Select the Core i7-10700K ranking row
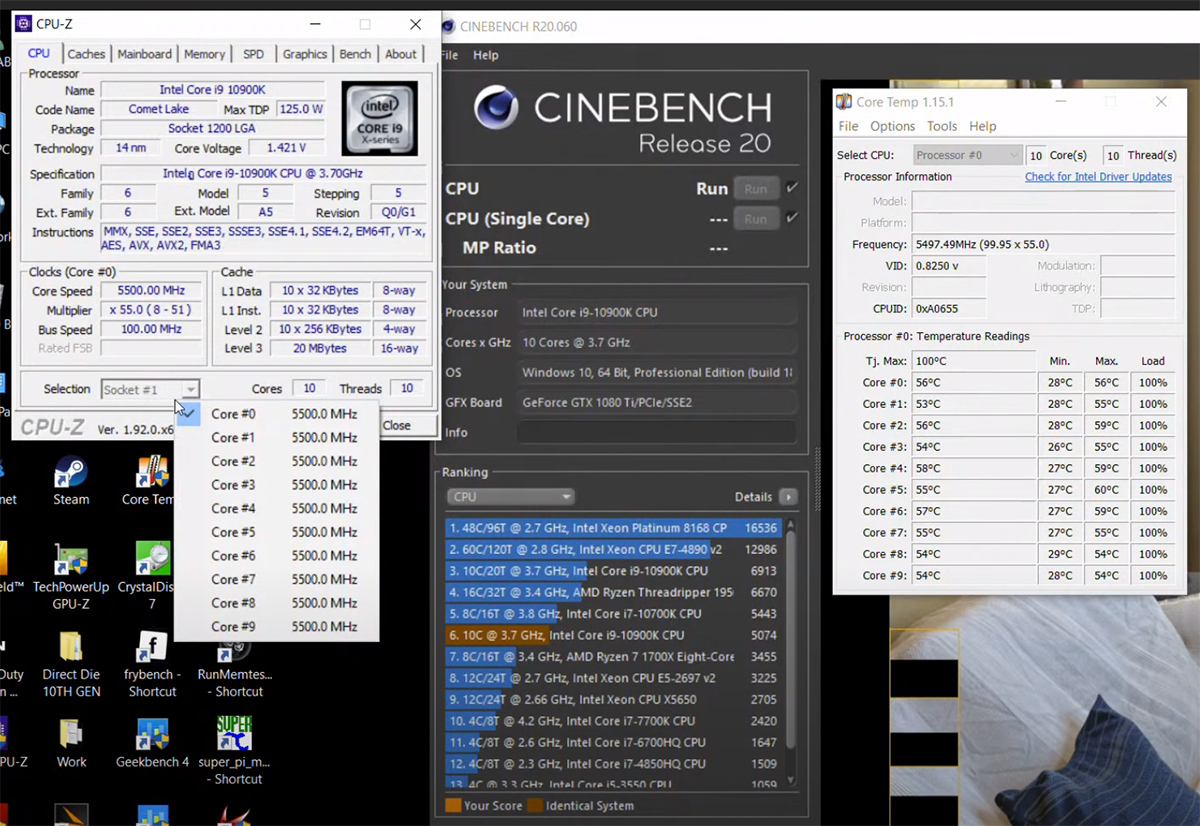The height and width of the screenshot is (826, 1200). (613, 613)
